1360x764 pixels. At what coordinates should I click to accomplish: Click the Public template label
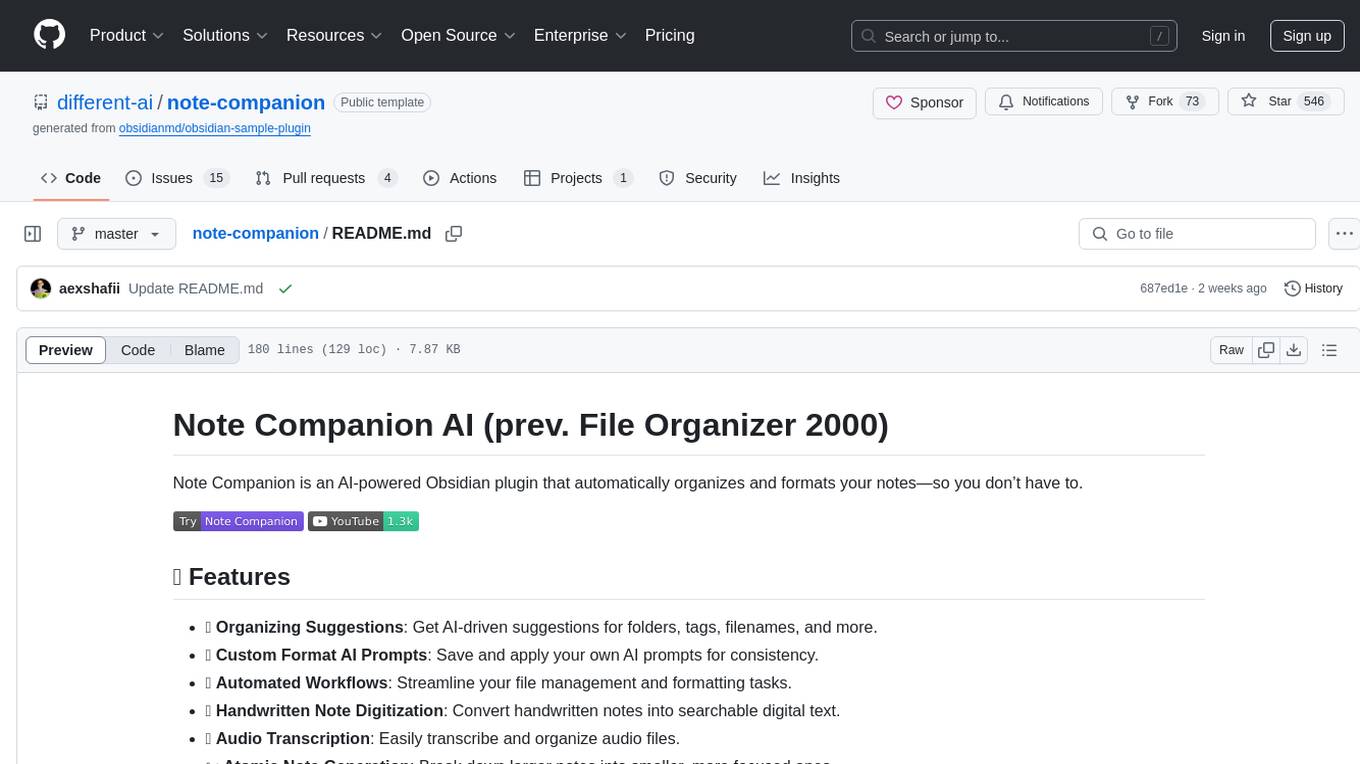(382, 102)
